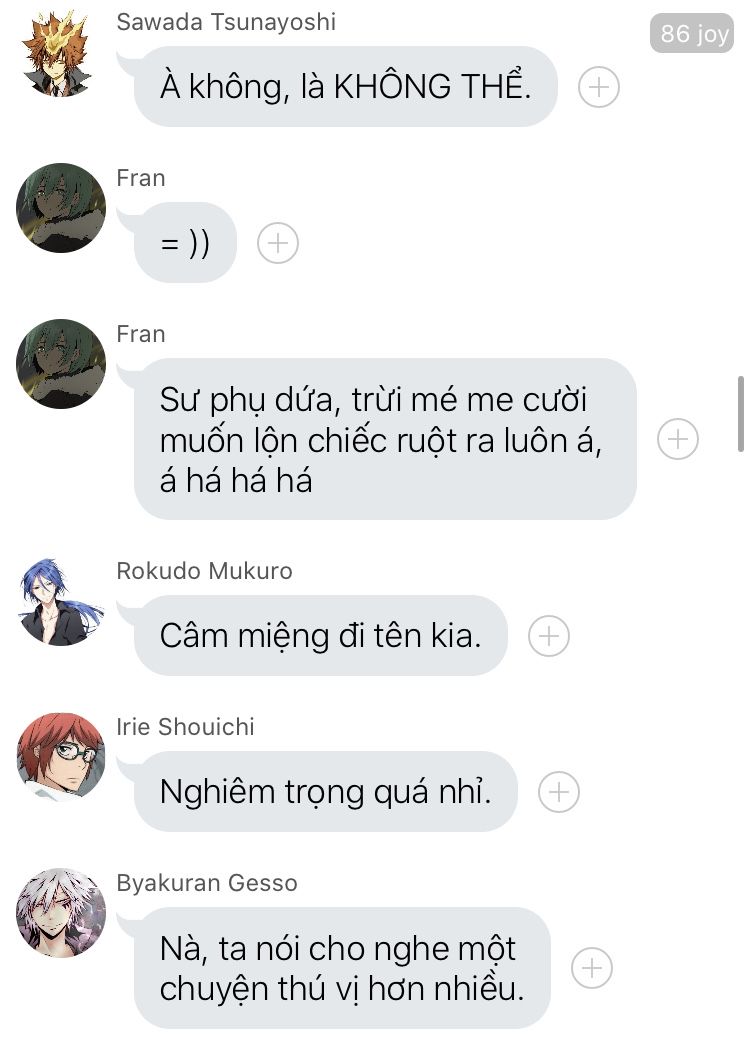Click the "86 joy" badge
750x1043 pixels.
[691, 33]
